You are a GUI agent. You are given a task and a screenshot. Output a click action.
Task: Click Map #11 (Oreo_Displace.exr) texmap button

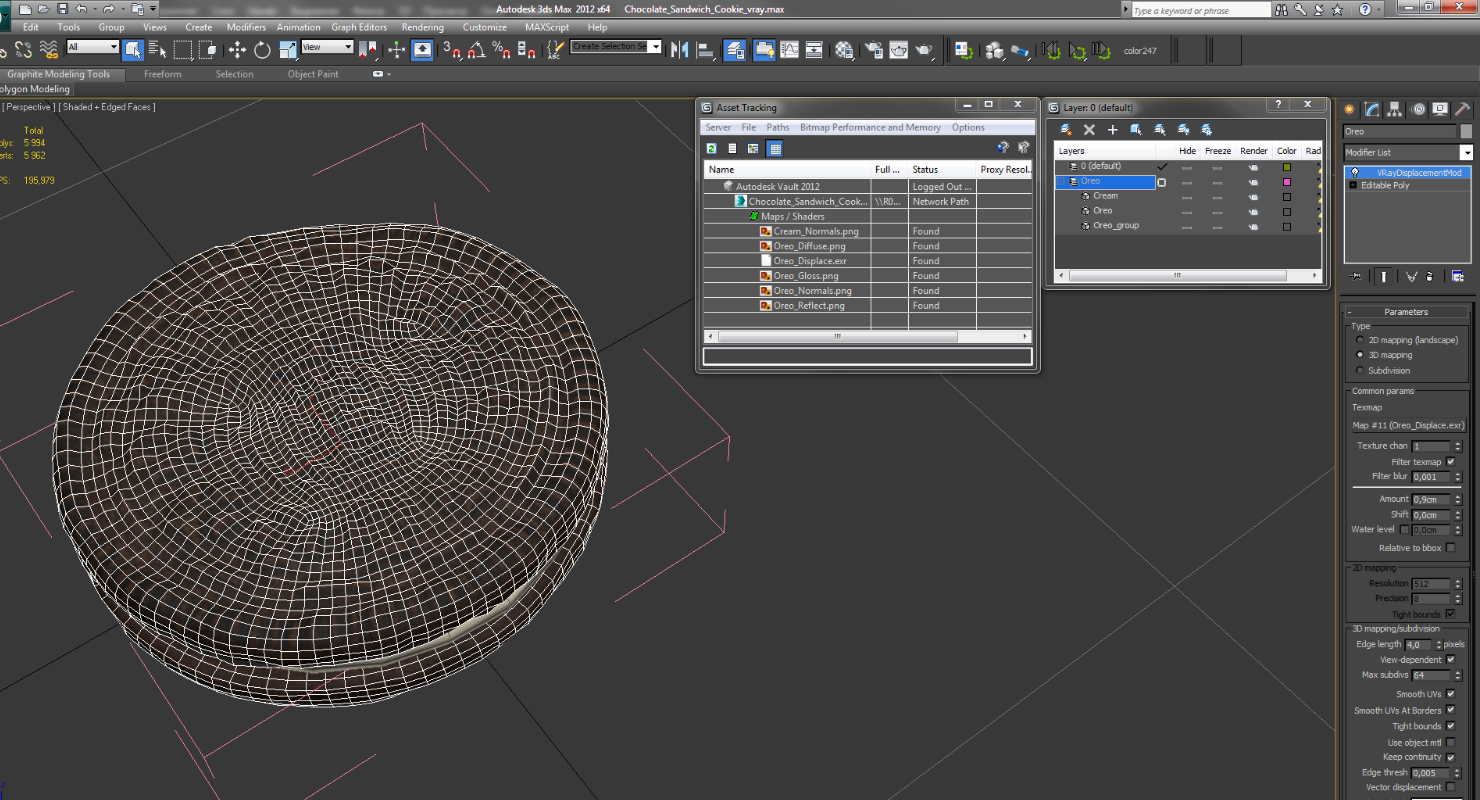click(x=1408, y=425)
